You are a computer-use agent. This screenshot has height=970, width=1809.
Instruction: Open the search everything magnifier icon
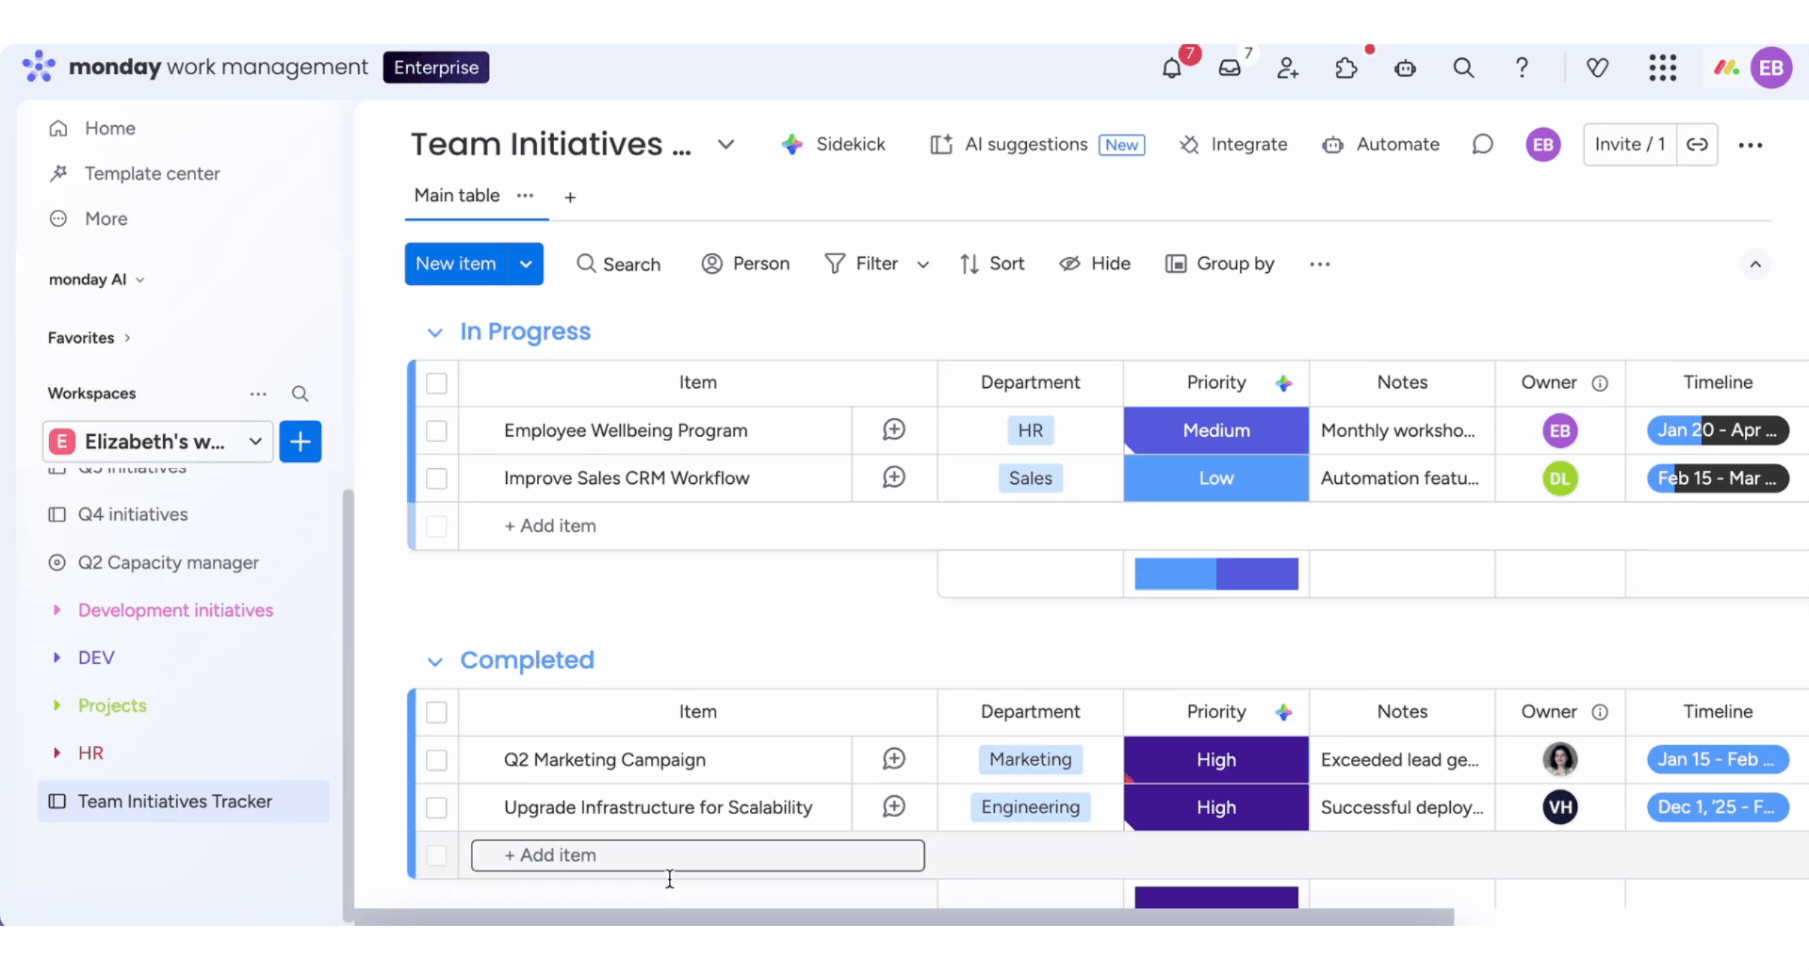(1463, 68)
